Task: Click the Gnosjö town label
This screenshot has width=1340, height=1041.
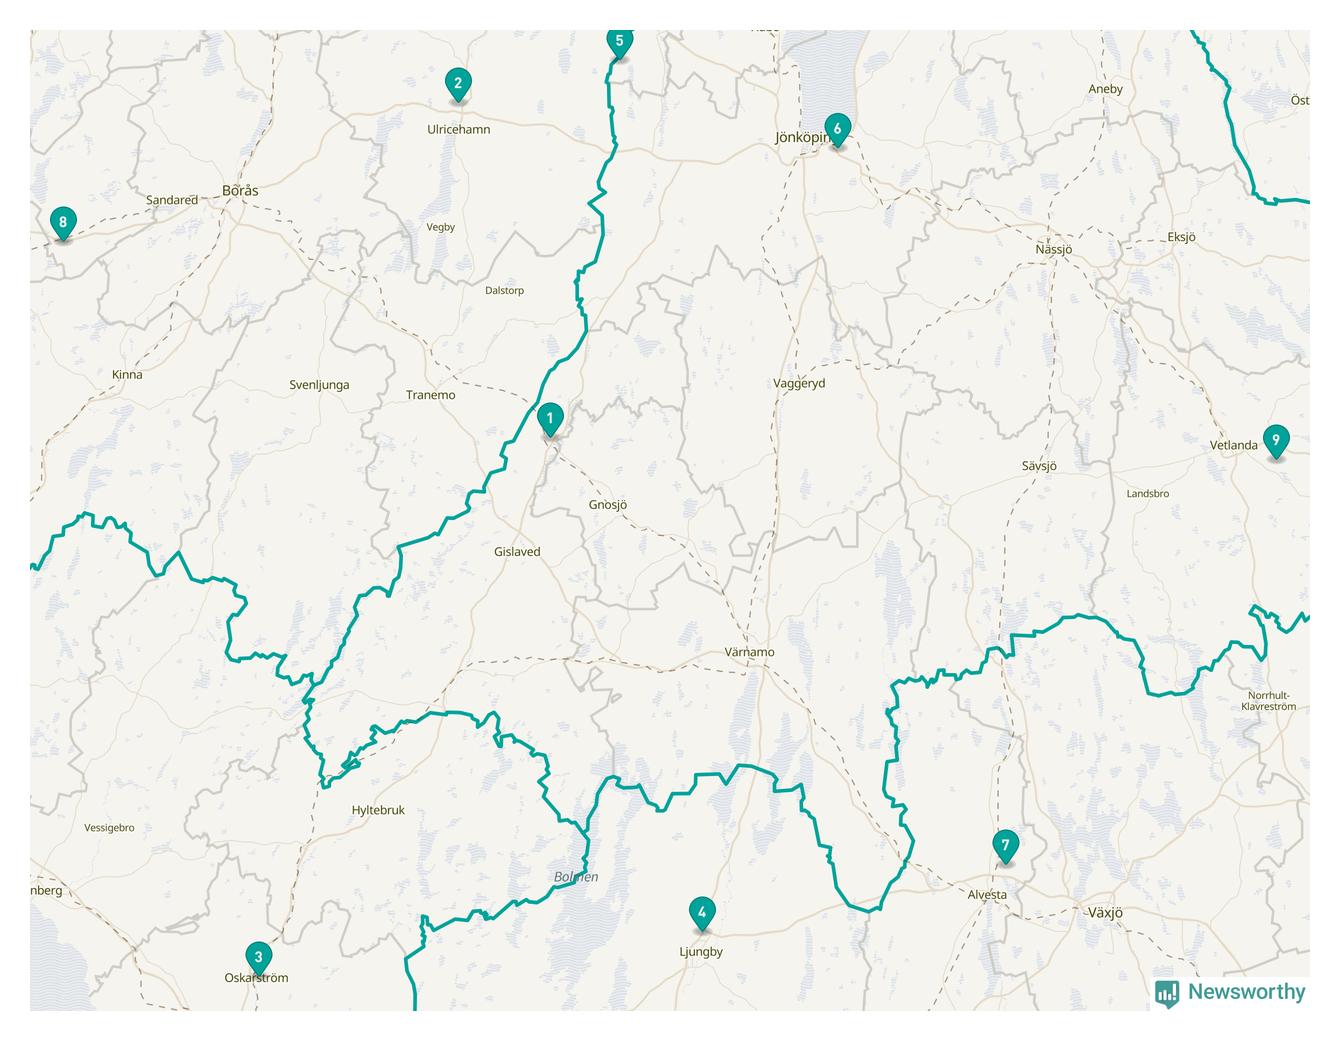Action: tap(607, 505)
